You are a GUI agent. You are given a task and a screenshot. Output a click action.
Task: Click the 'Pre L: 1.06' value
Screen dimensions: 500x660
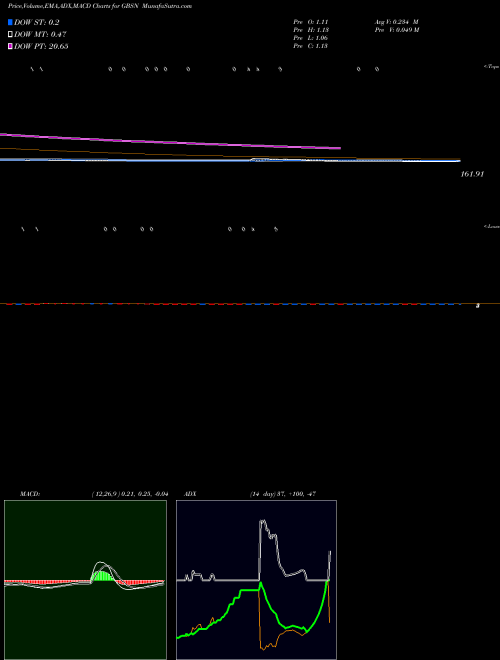pos(311,37)
